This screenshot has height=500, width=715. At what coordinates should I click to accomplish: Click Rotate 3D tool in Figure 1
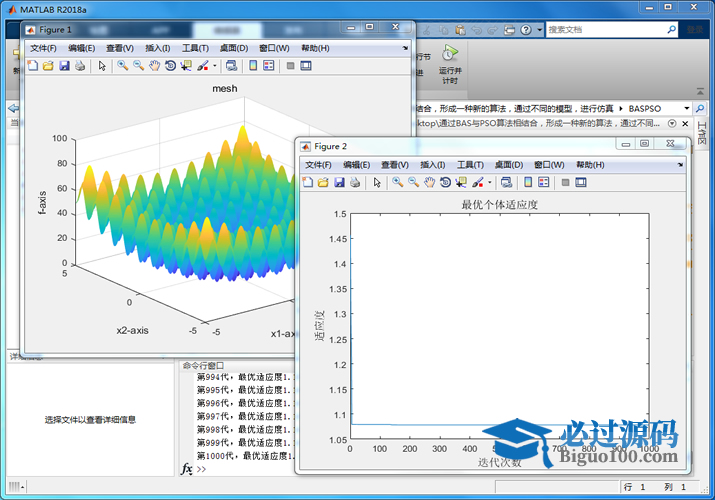[170, 66]
